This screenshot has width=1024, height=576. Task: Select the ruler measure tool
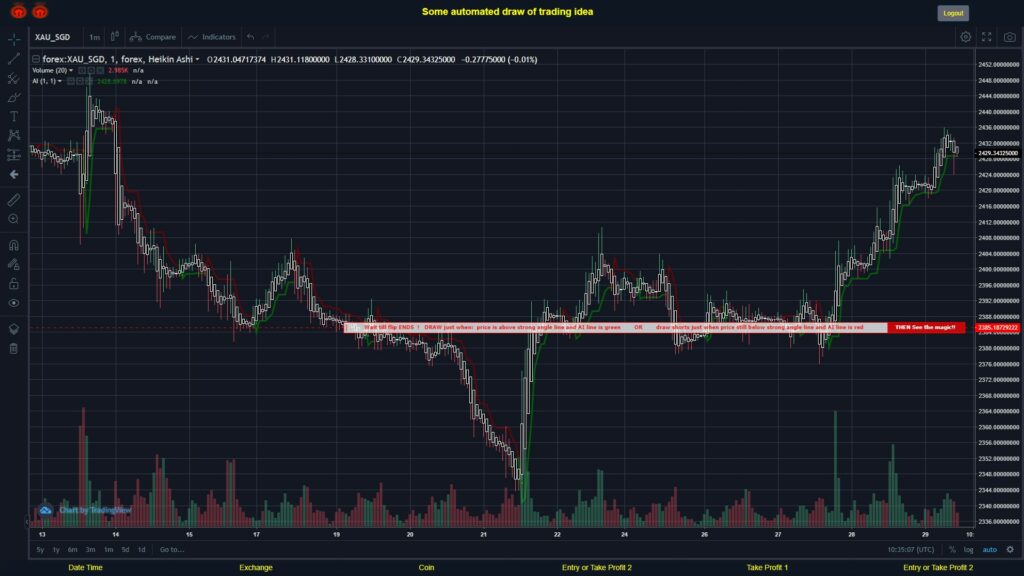(14, 200)
